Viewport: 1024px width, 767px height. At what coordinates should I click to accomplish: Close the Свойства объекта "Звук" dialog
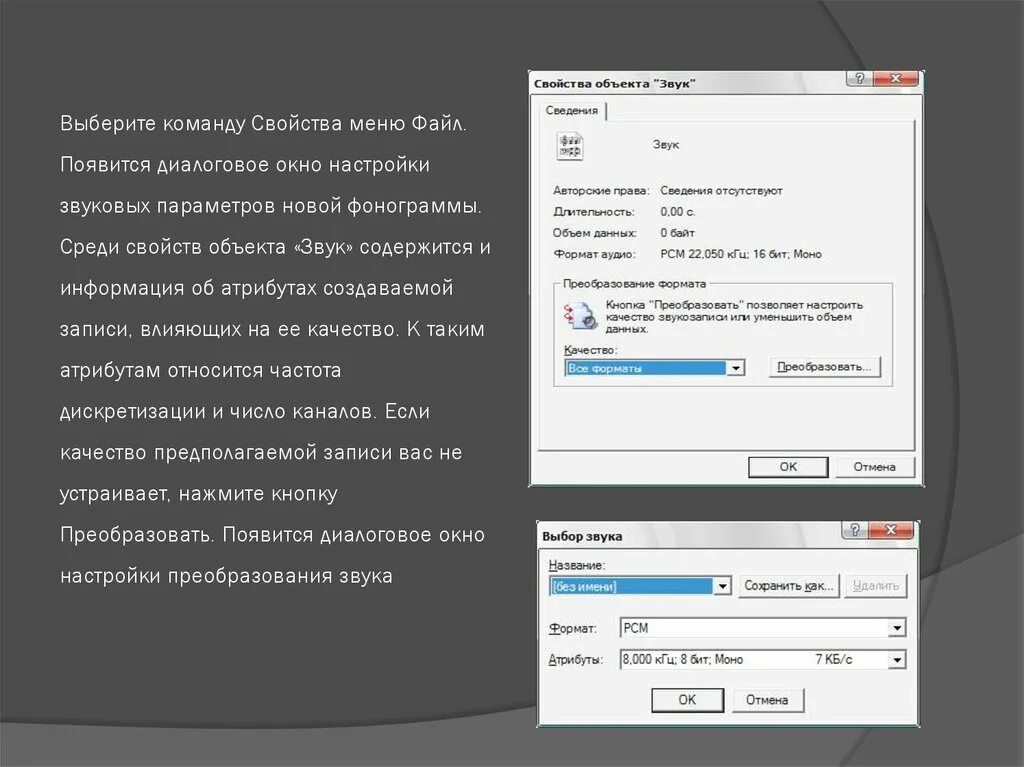[x=895, y=78]
